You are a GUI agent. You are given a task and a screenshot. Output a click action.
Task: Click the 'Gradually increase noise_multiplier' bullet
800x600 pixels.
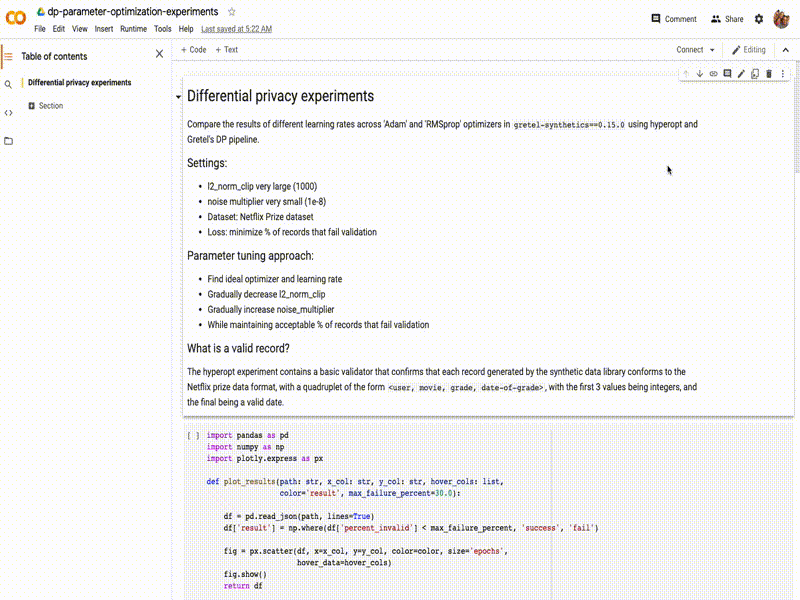coord(270,310)
